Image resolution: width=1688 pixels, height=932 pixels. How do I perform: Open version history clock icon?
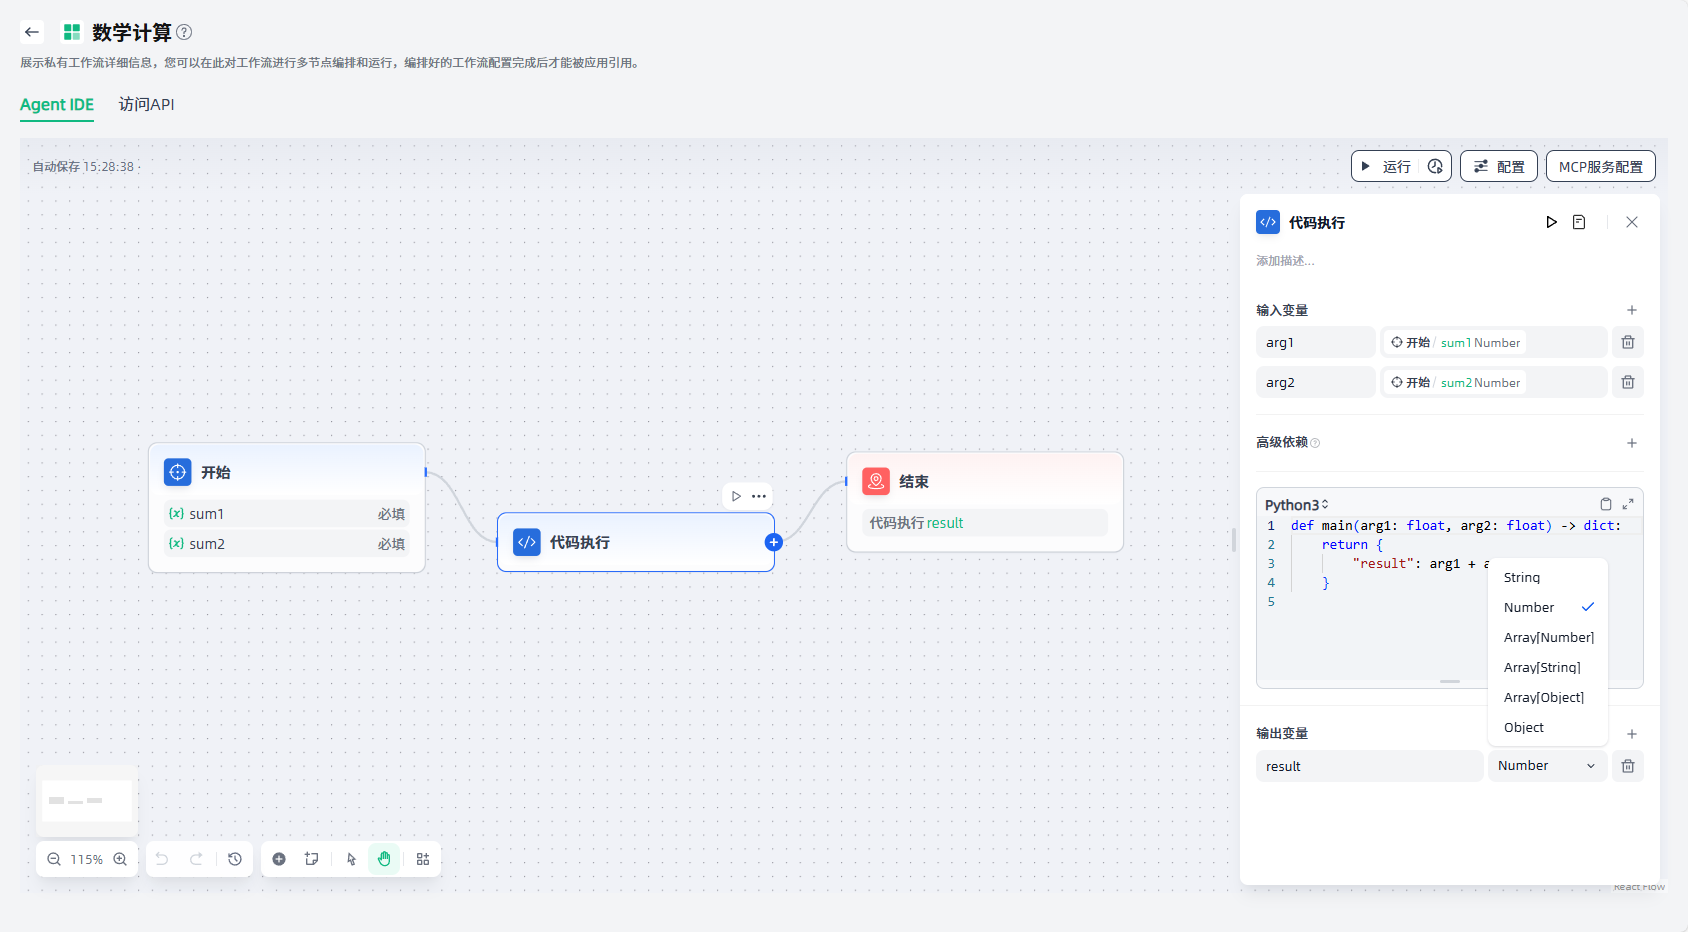(x=235, y=859)
